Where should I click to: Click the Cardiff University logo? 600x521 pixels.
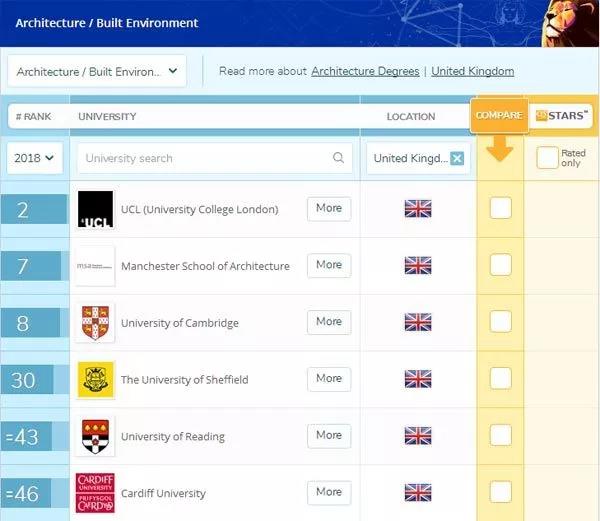95,493
